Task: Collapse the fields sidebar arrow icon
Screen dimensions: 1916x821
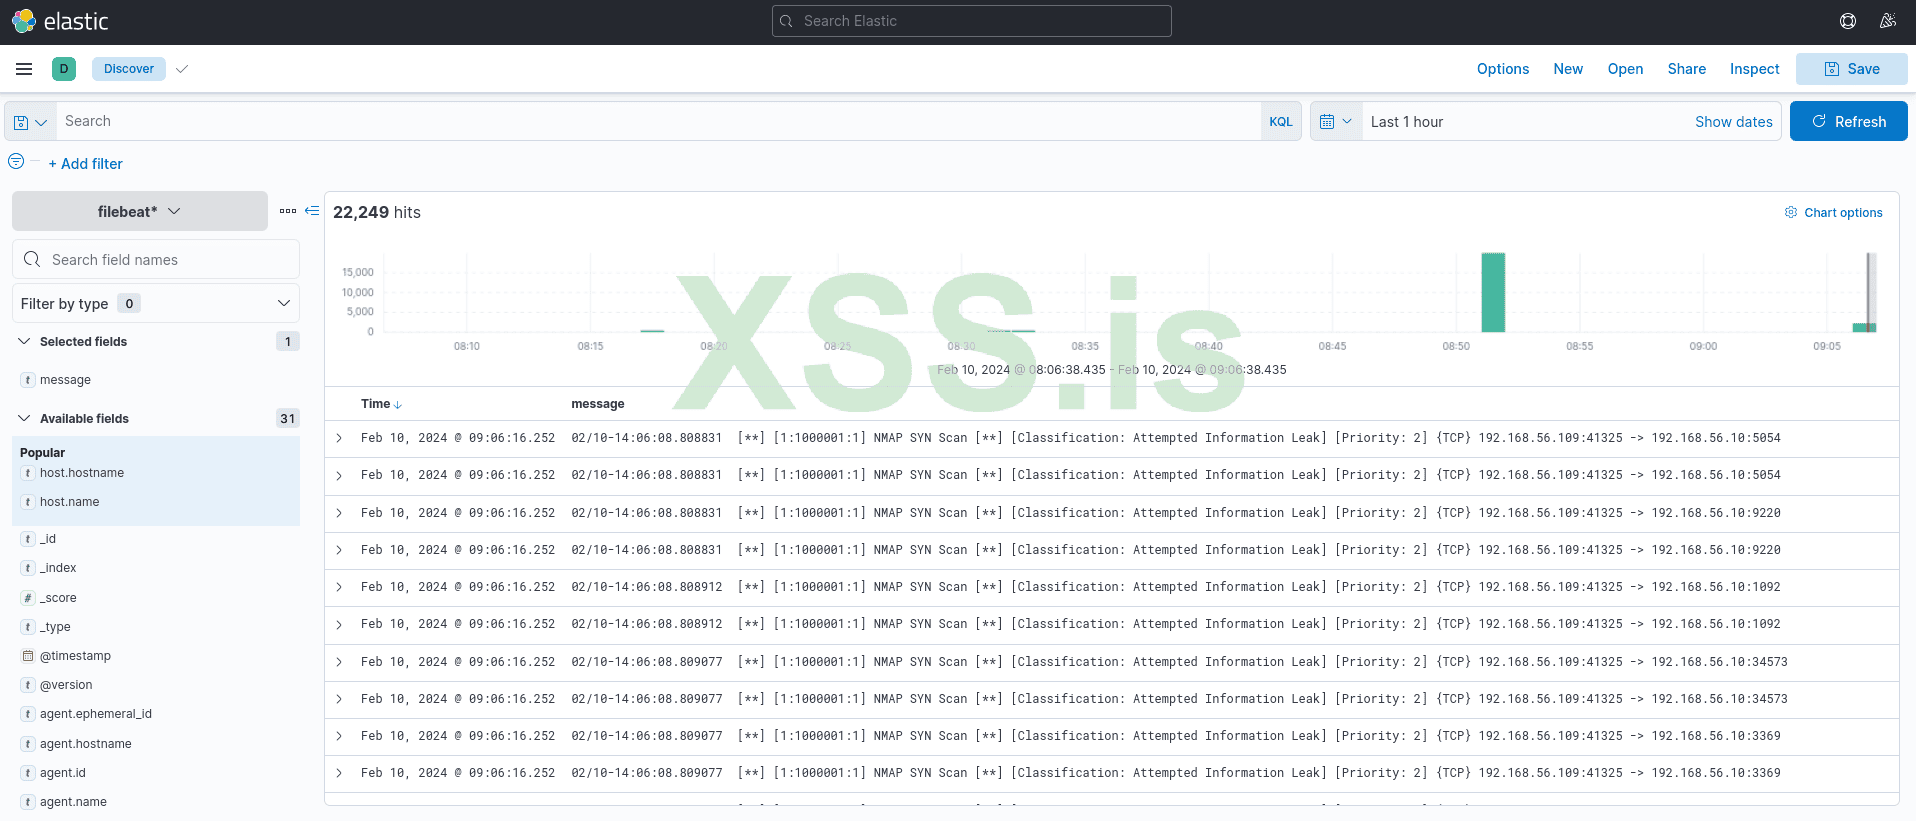Action: [312, 211]
